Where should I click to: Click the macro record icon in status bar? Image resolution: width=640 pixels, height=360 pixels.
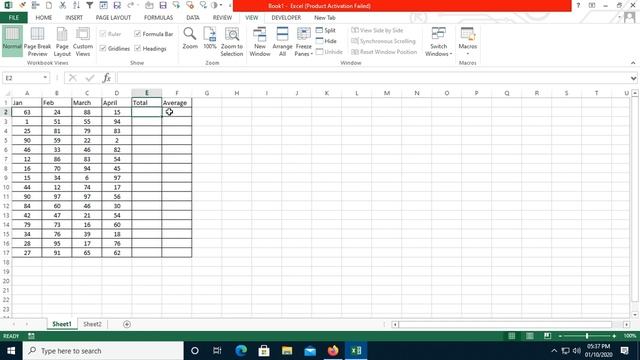click(31, 336)
